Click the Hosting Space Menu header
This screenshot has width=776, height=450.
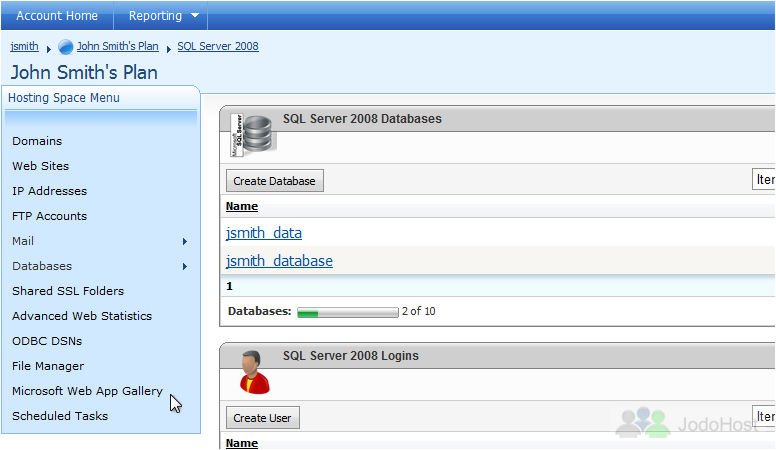[x=64, y=98]
